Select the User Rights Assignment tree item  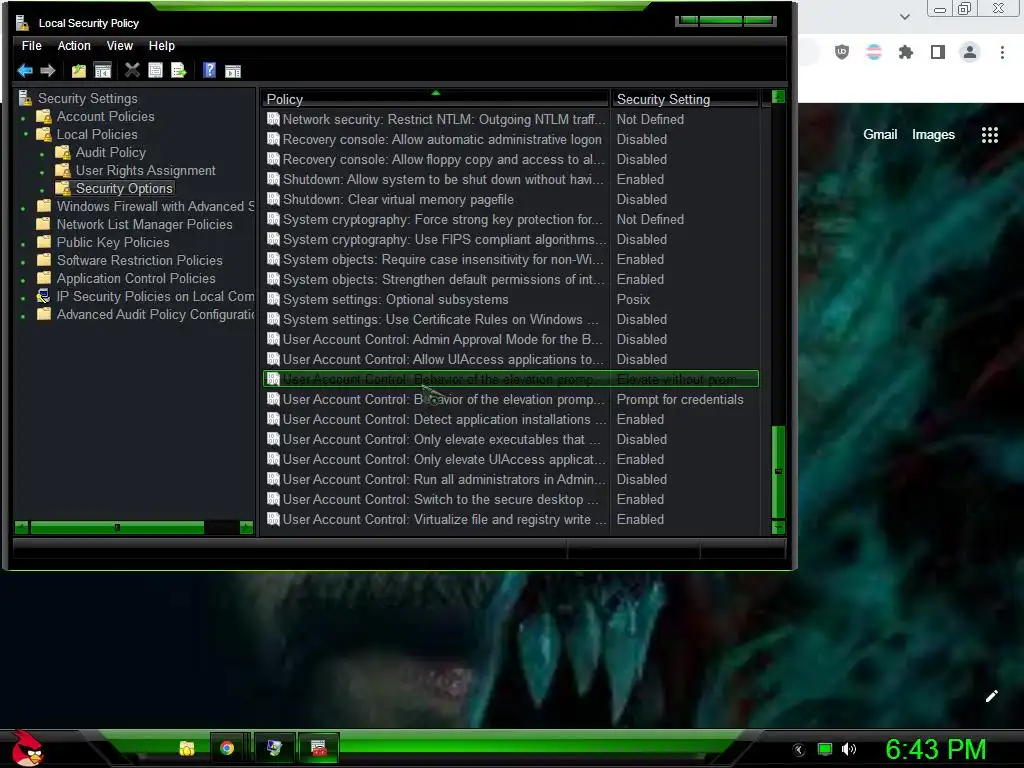point(145,170)
